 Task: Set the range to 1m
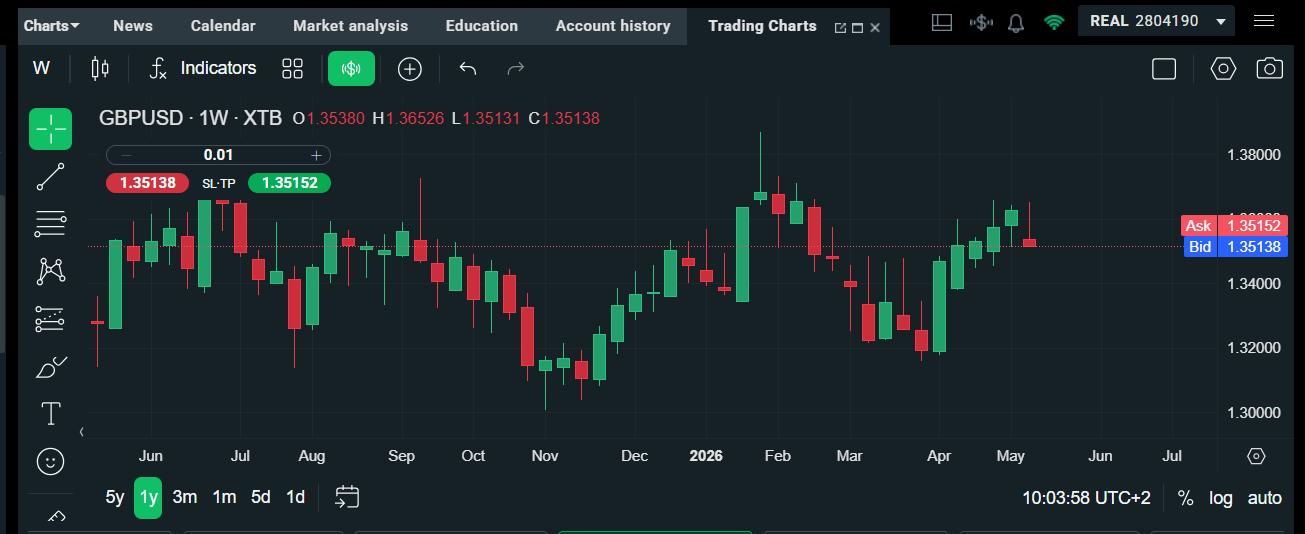224,497
